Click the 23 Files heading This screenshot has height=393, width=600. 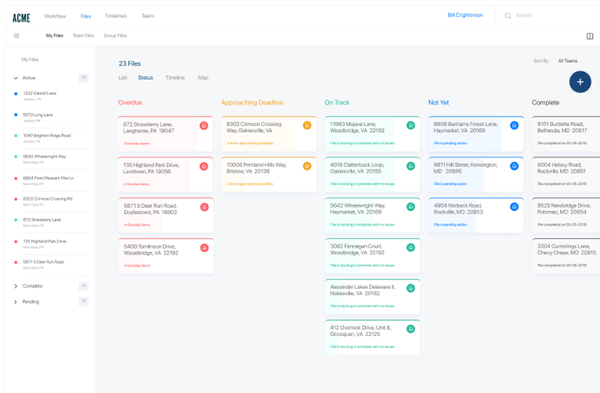tap(130, 64)
